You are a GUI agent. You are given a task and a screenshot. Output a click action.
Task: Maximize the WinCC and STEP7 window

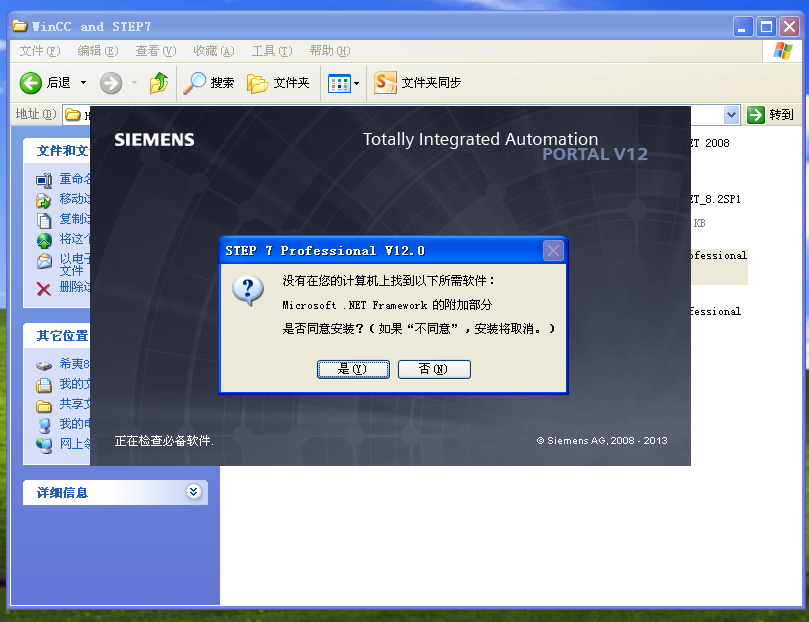[766, 26]
